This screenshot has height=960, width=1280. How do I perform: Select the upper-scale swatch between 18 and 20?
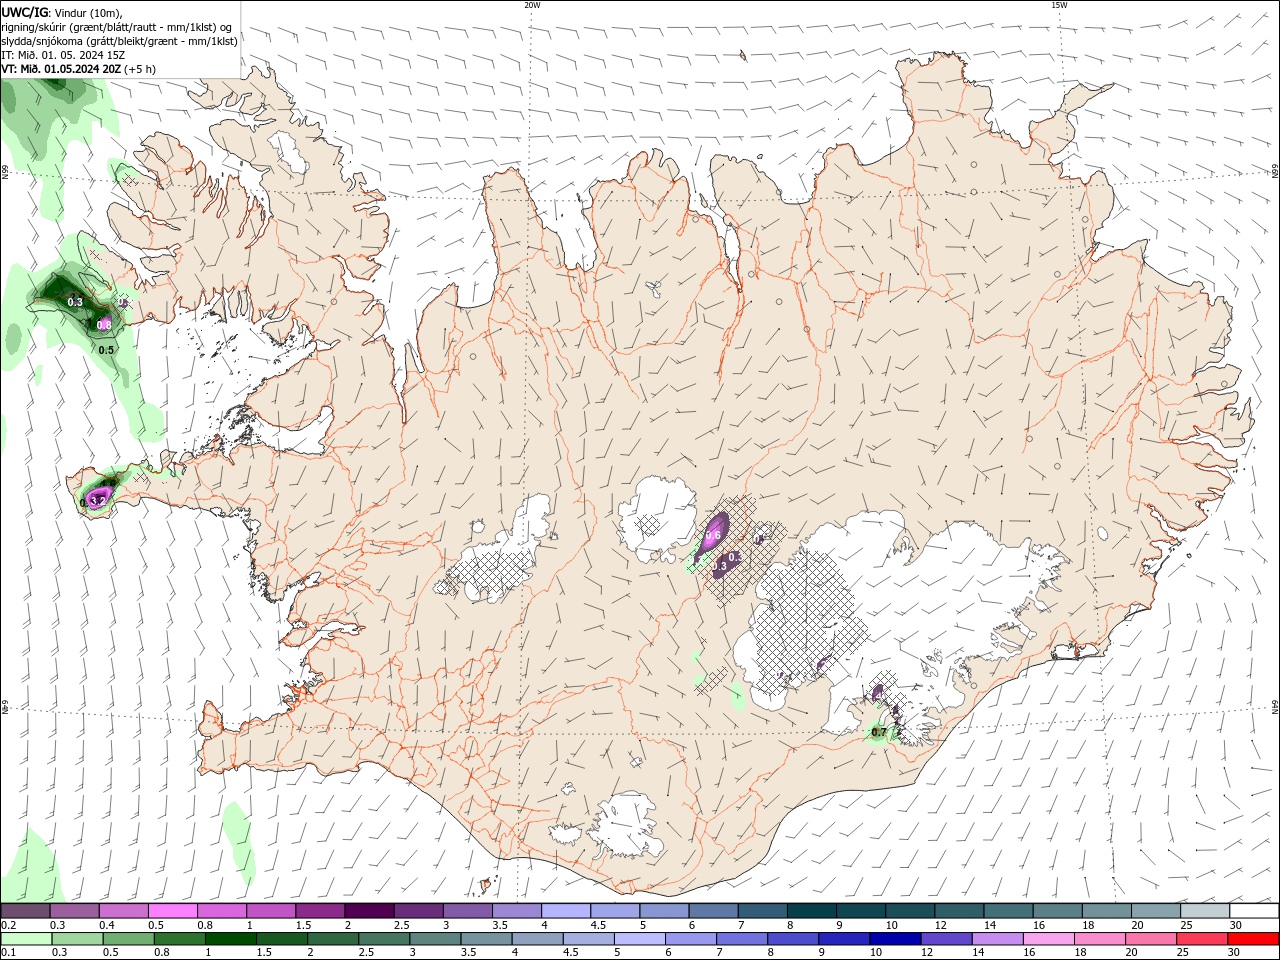[1106, 911]
